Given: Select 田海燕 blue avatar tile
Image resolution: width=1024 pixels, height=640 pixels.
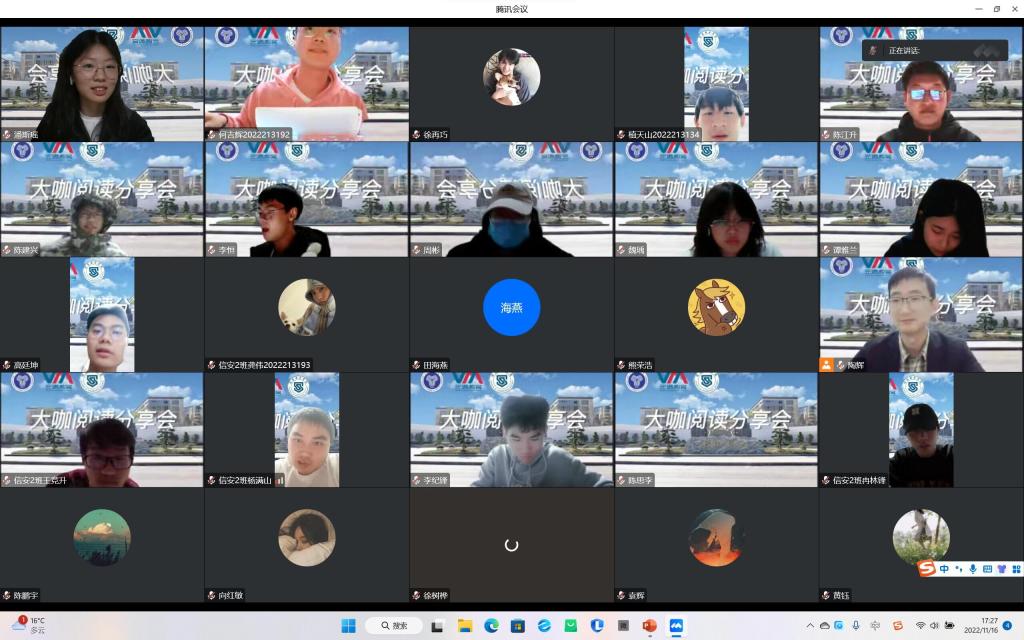Looking at the screenshot, I should point(511,308).
